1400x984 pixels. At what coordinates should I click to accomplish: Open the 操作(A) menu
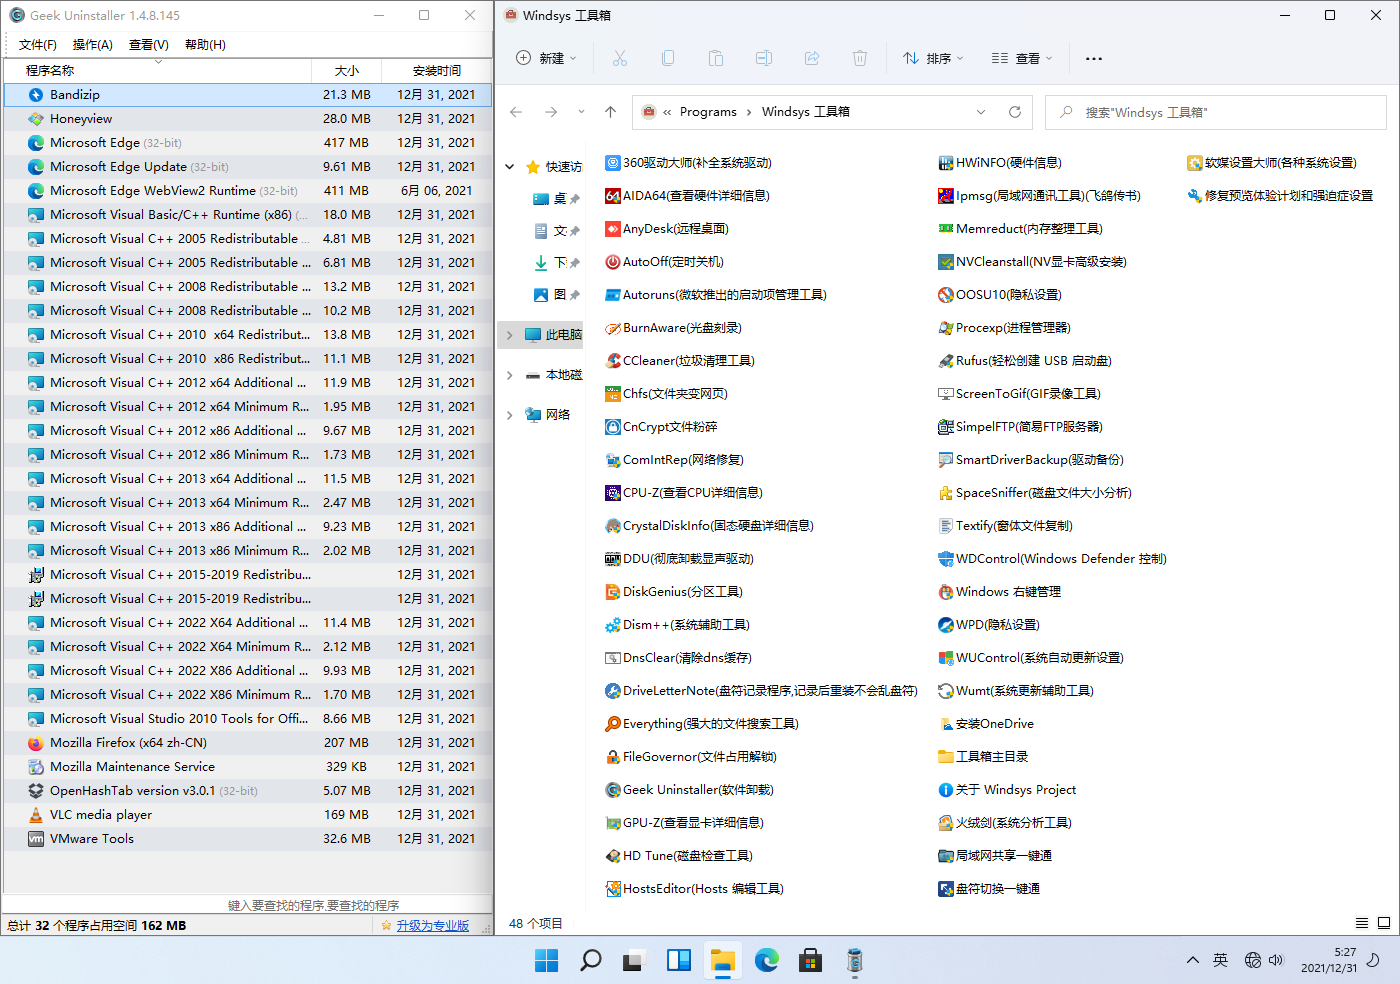coord(92,45)
